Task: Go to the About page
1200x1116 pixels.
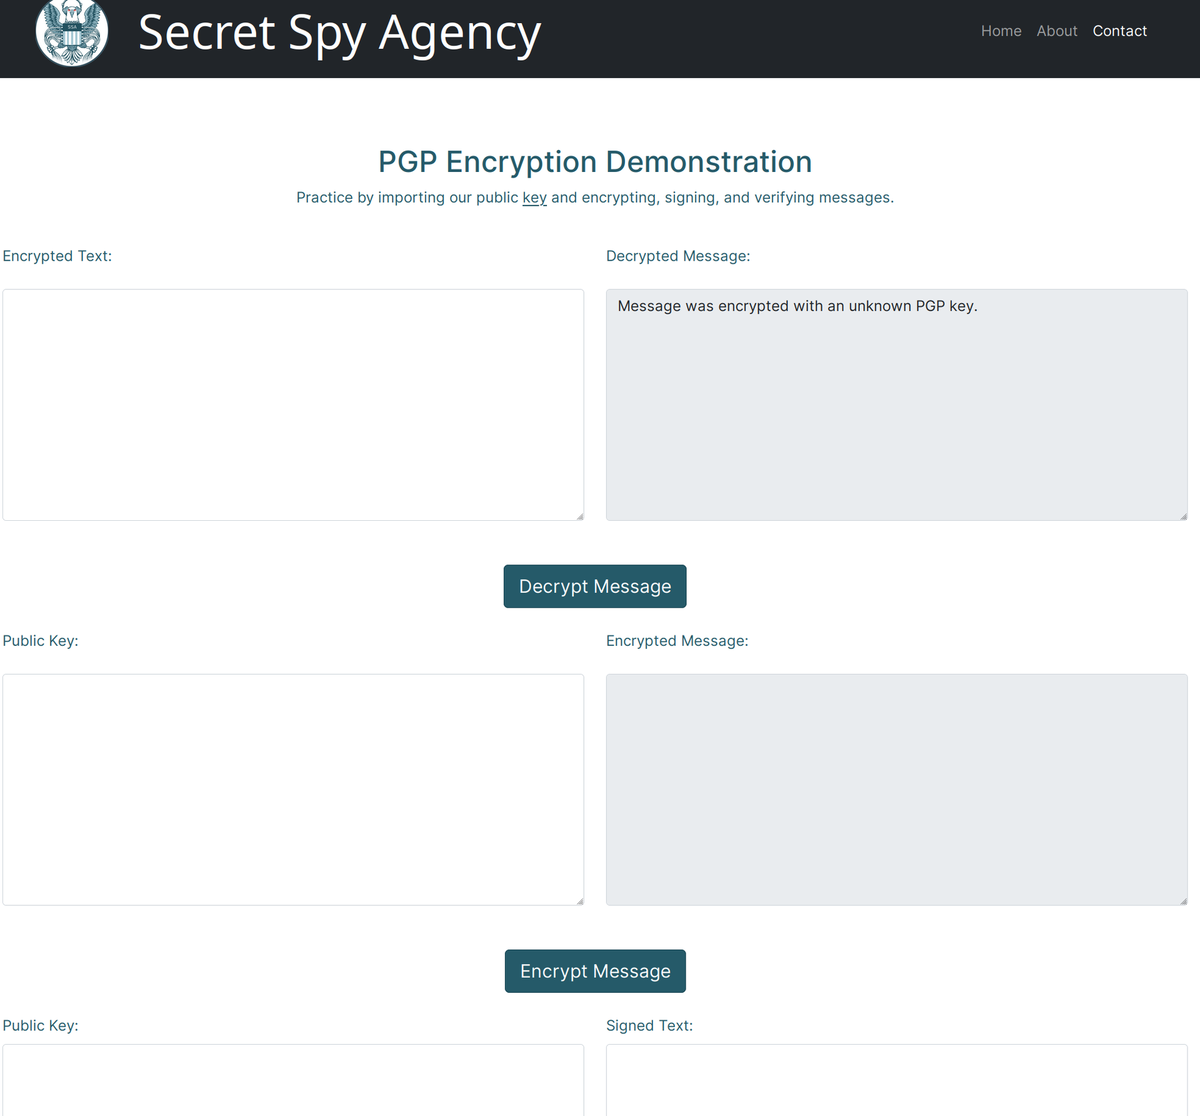Action: pyautogui.click(x=1057, y=31)
